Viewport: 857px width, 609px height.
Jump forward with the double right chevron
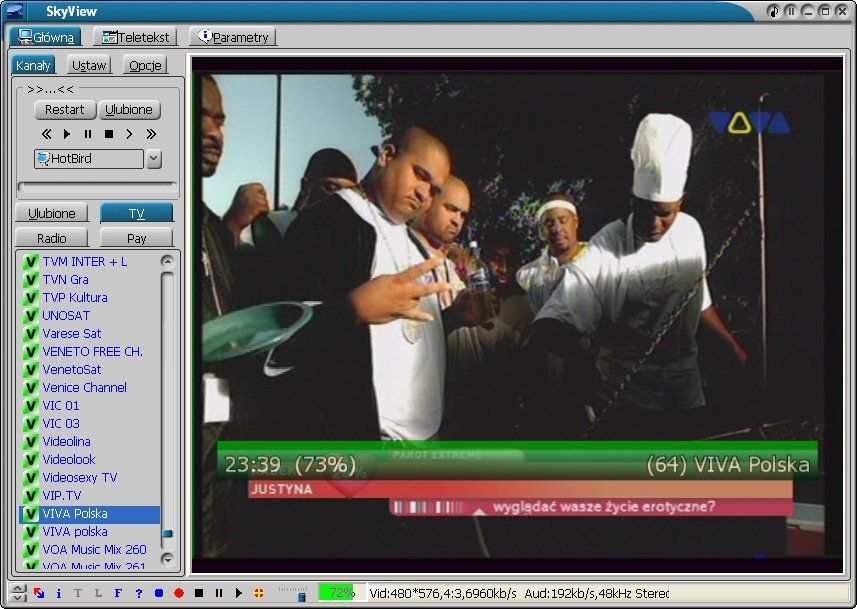tap(151, 134)
